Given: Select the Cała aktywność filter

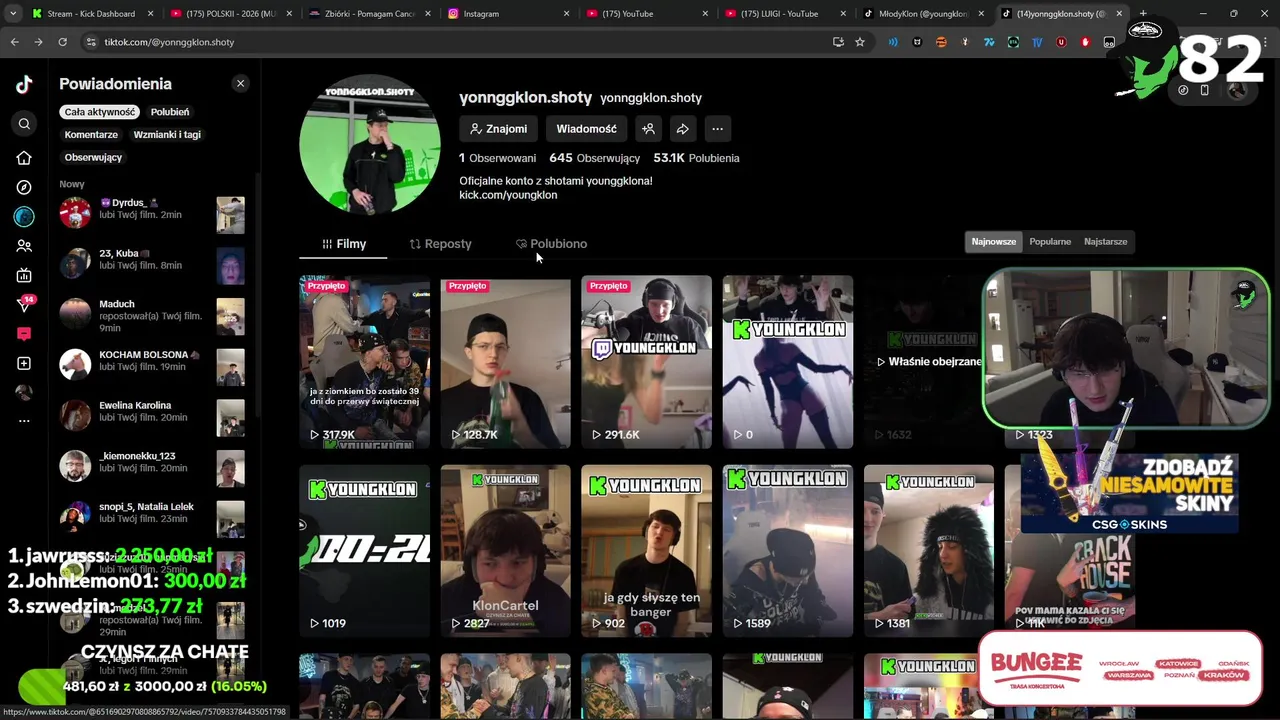Looking at the screenshot, I should (100, 112).
